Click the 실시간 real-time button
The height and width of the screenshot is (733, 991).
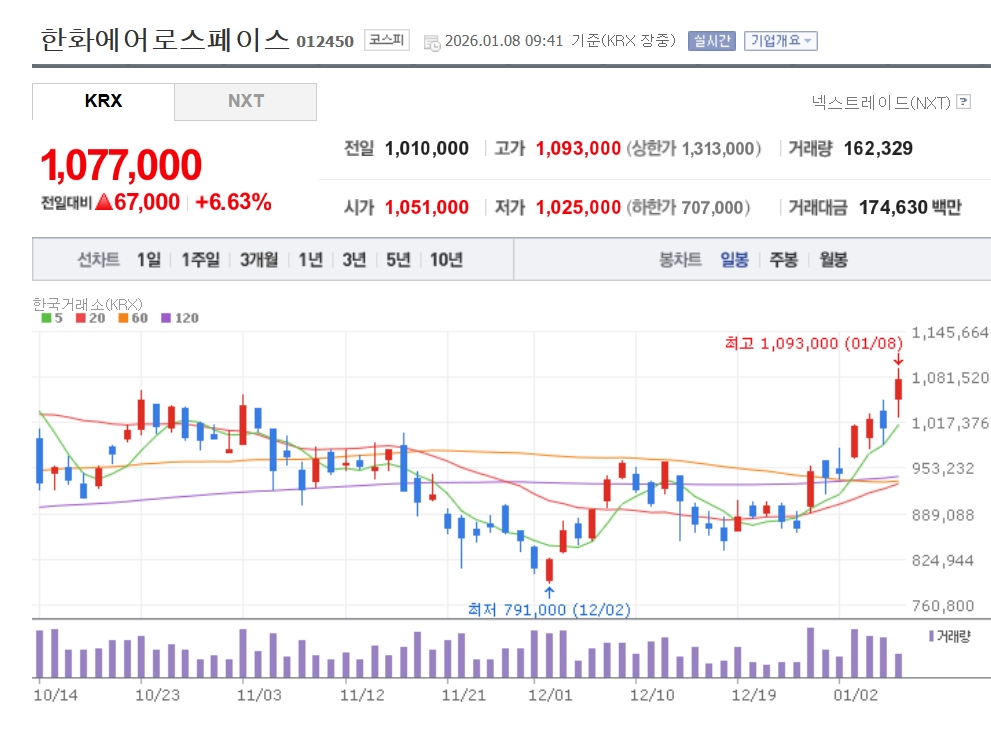[712, 41]
